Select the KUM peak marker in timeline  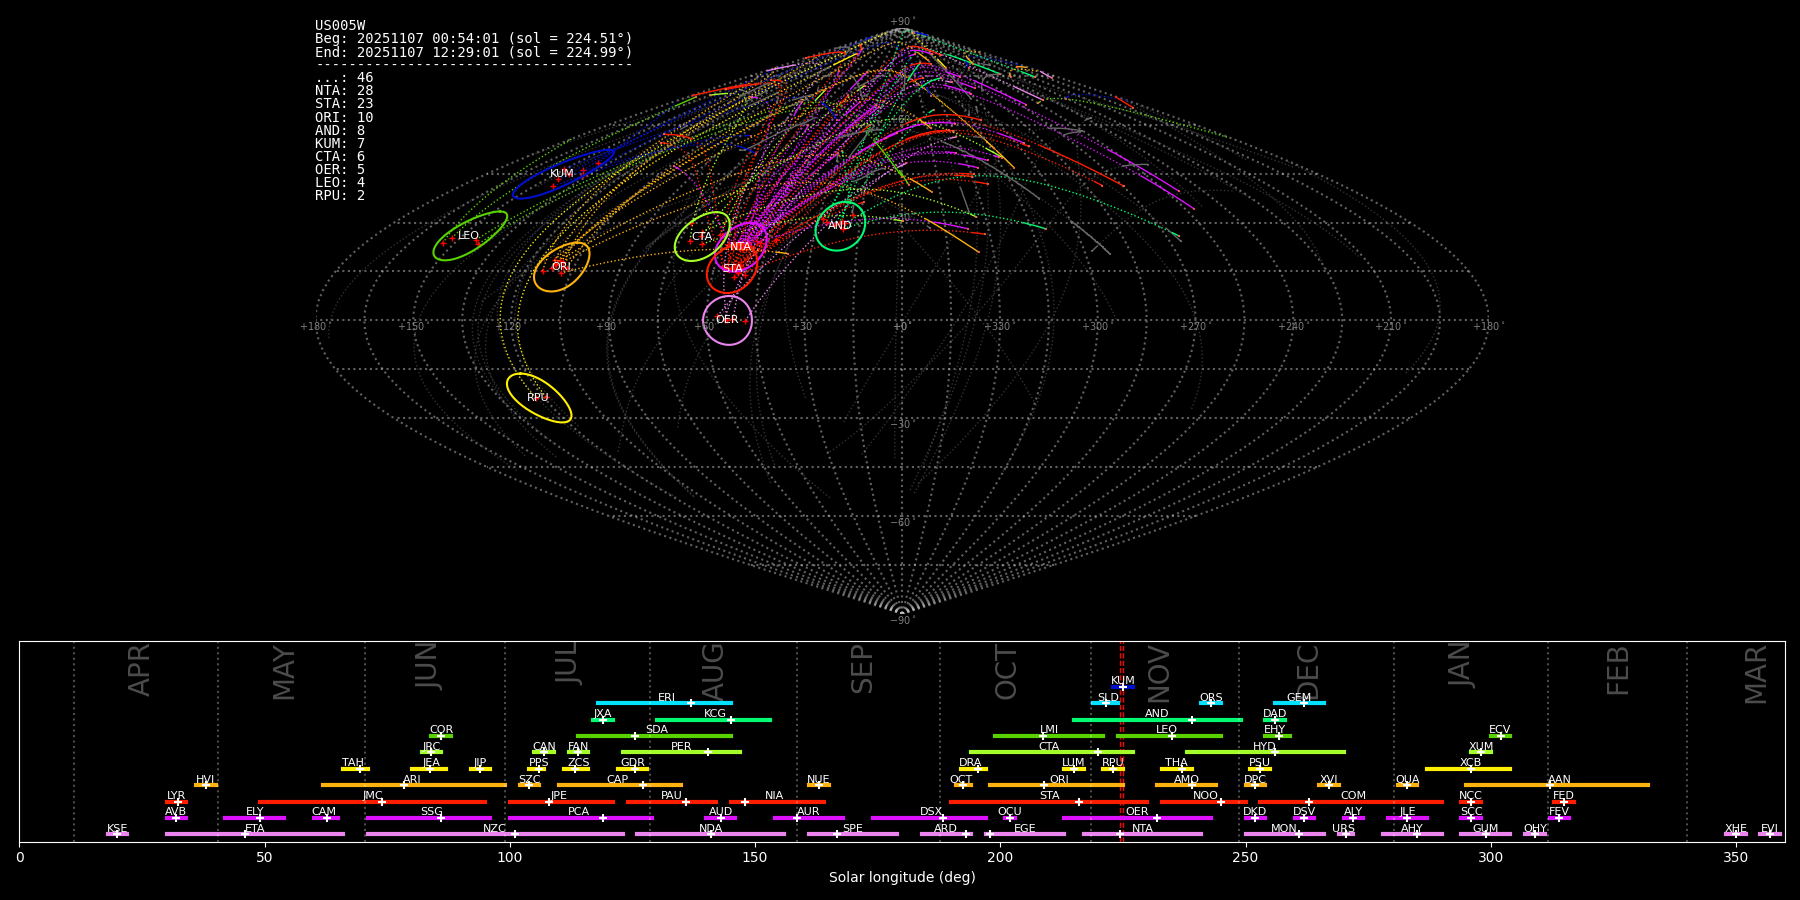click(1122, 687)
